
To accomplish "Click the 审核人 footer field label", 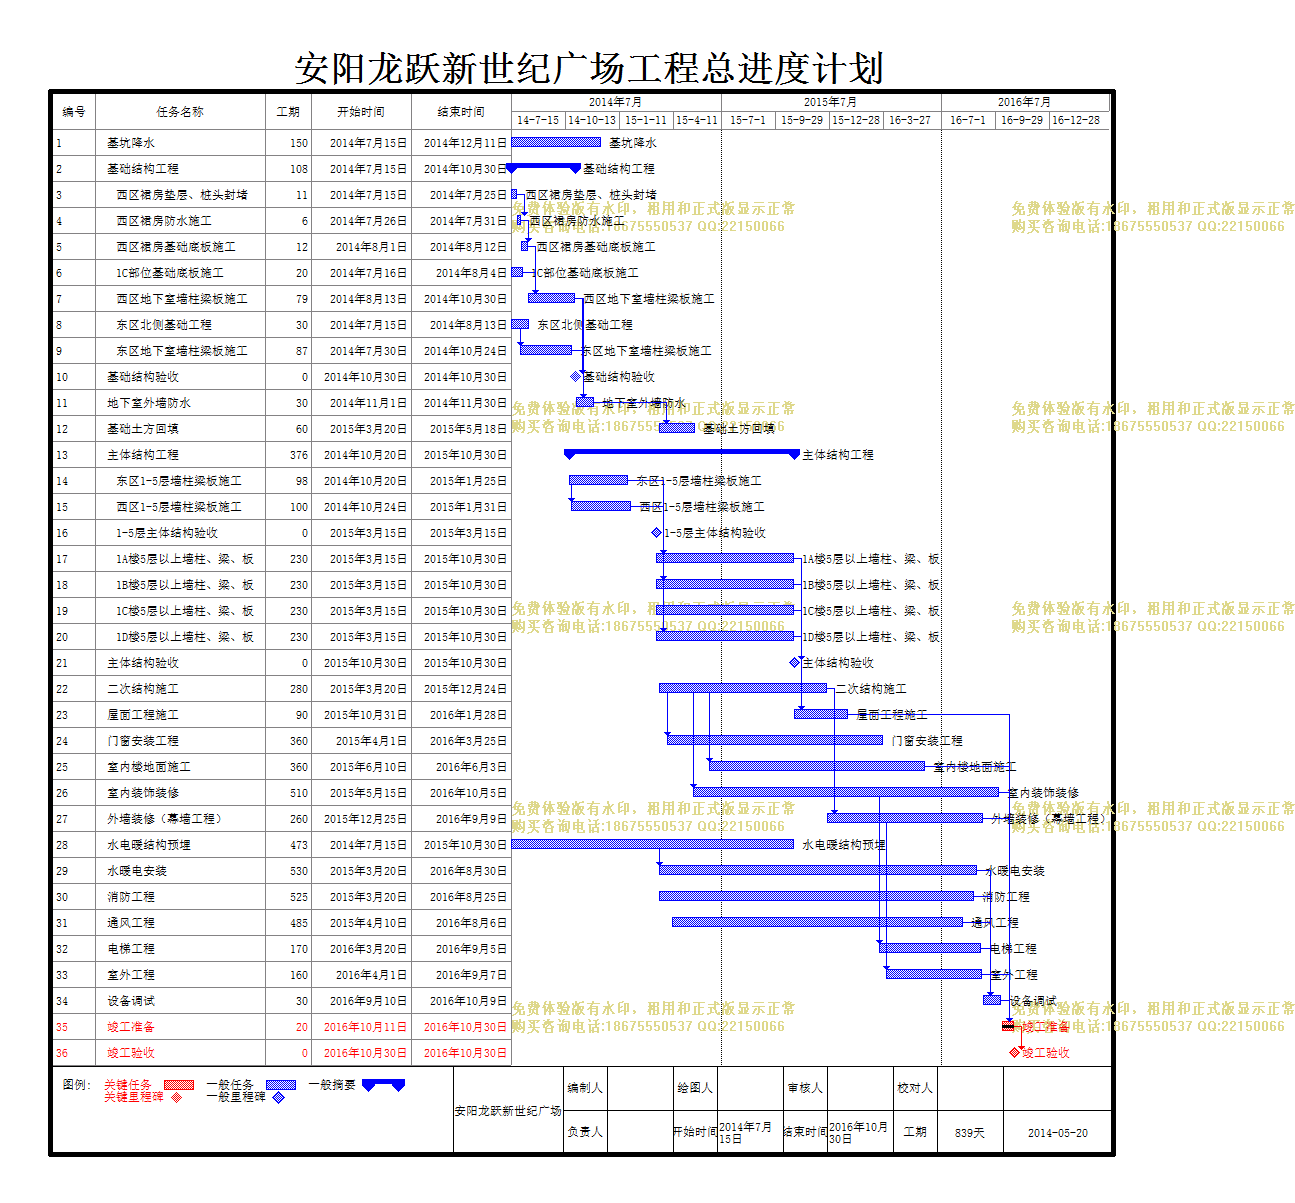I will 805,1088.
